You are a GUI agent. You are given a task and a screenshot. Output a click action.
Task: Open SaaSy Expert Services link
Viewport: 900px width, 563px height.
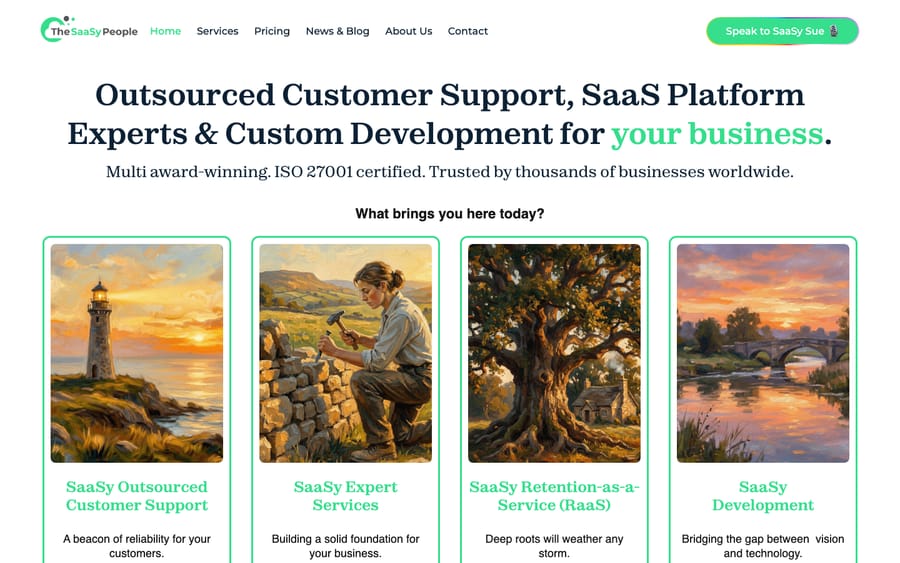pyautogui.click(x=346, y=496)
